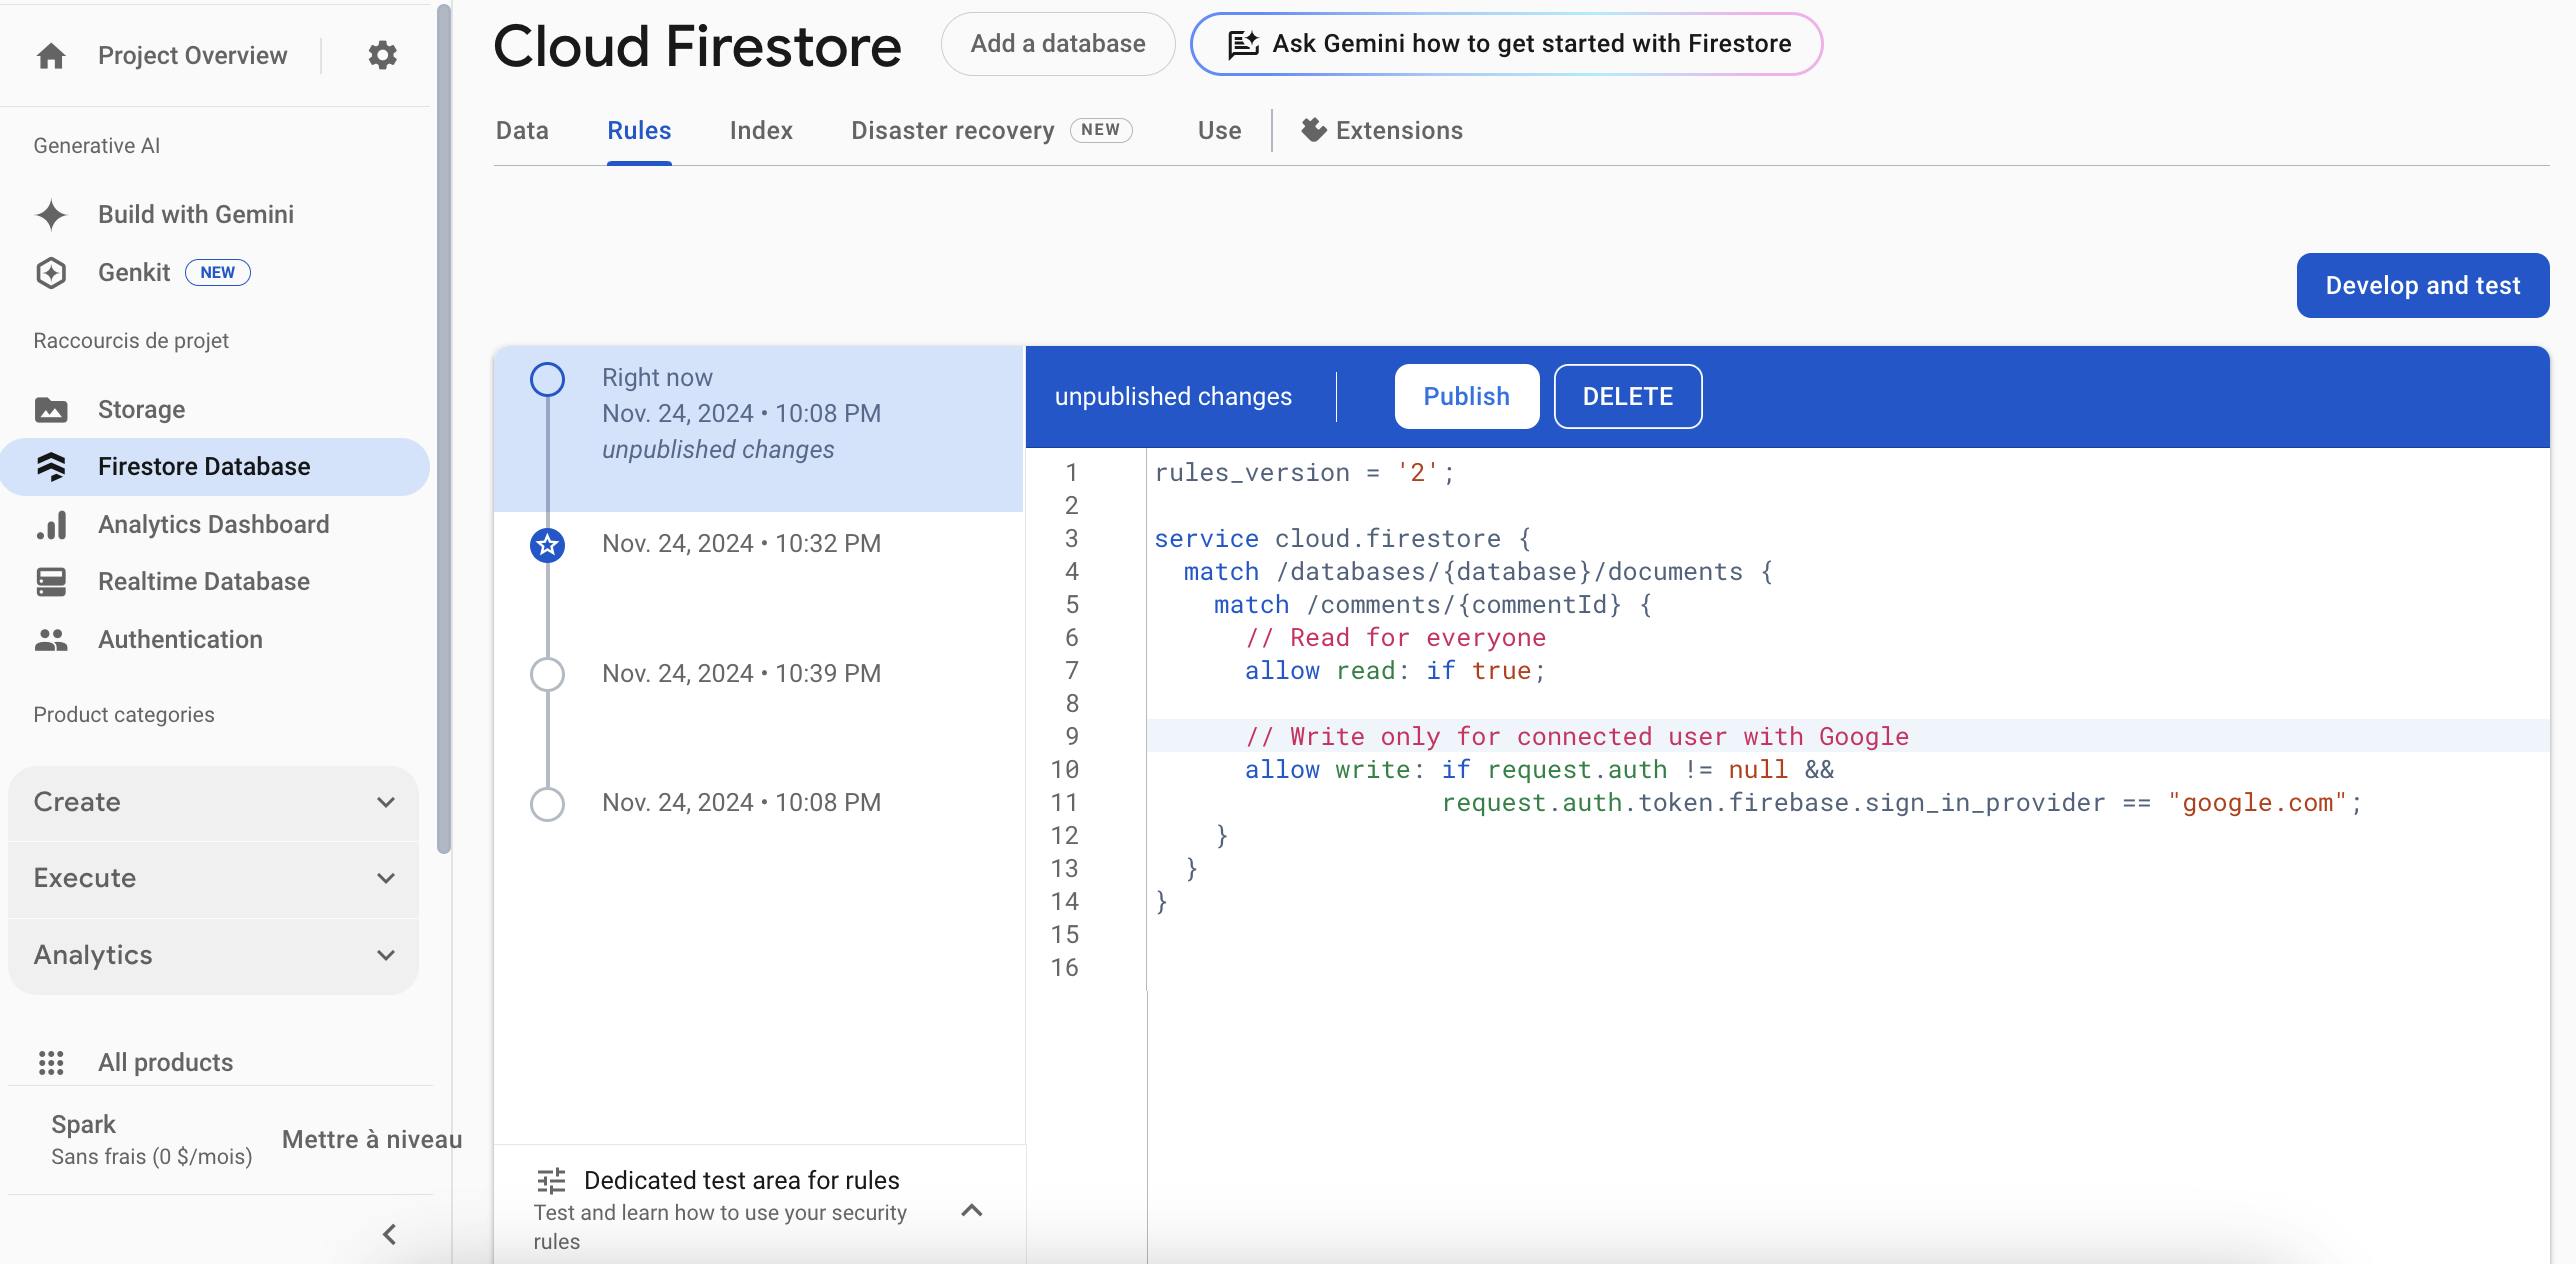Open Analytics Dashboard in sidebar

[x=213, y=525]
